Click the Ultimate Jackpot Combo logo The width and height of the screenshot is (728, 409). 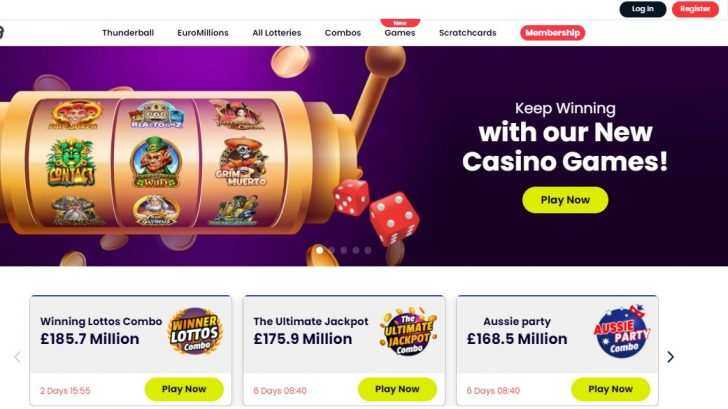point(408,331)
